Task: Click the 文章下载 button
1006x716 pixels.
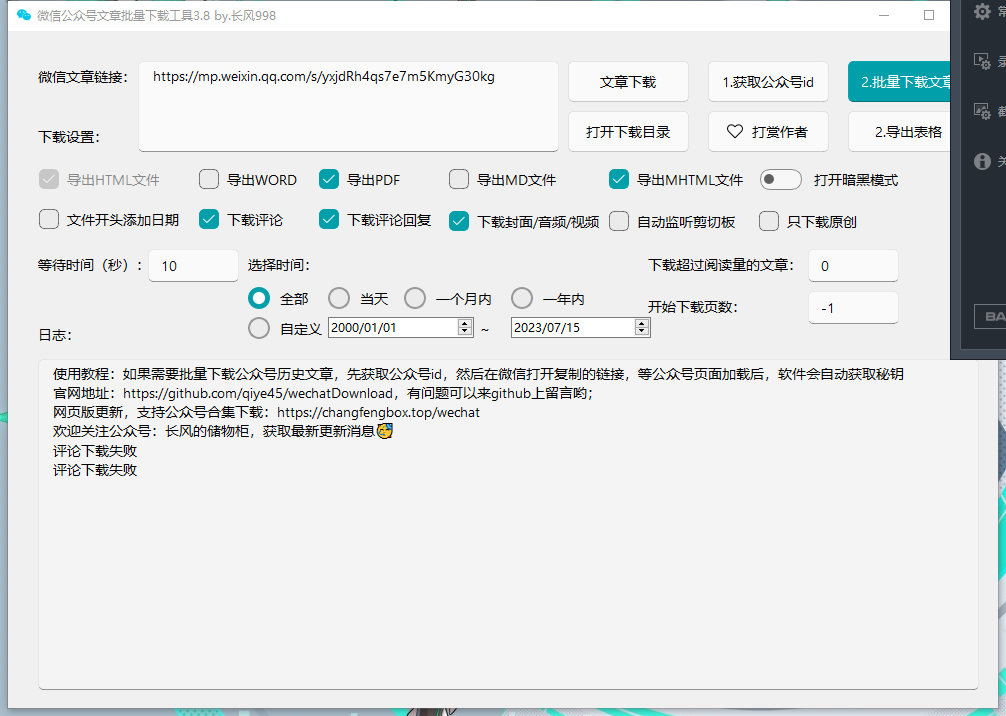Action: tap(628, 81)
